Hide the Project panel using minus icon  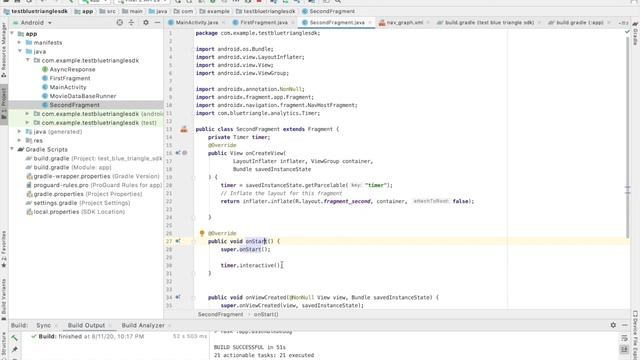158,22
